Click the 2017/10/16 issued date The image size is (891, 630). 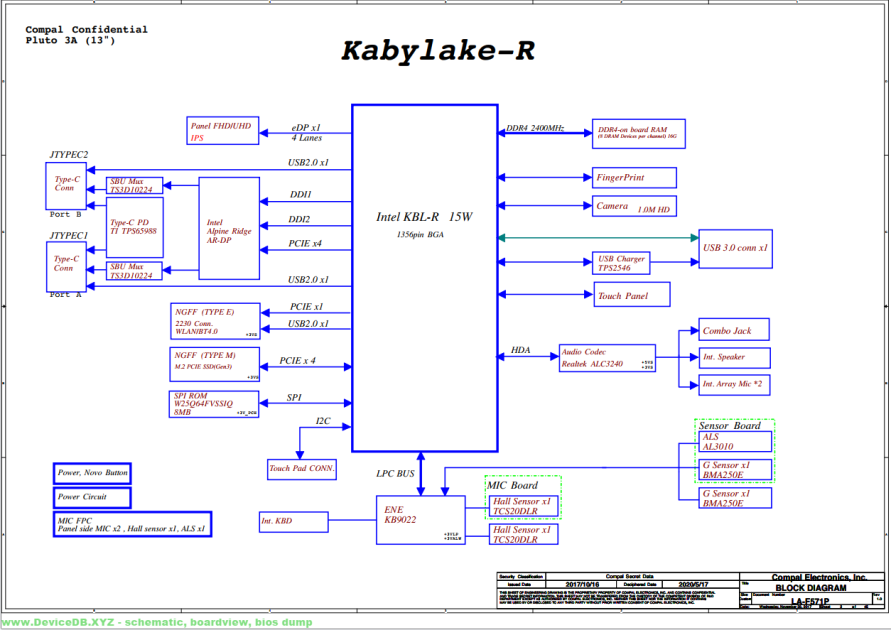(x=582, y=585)
